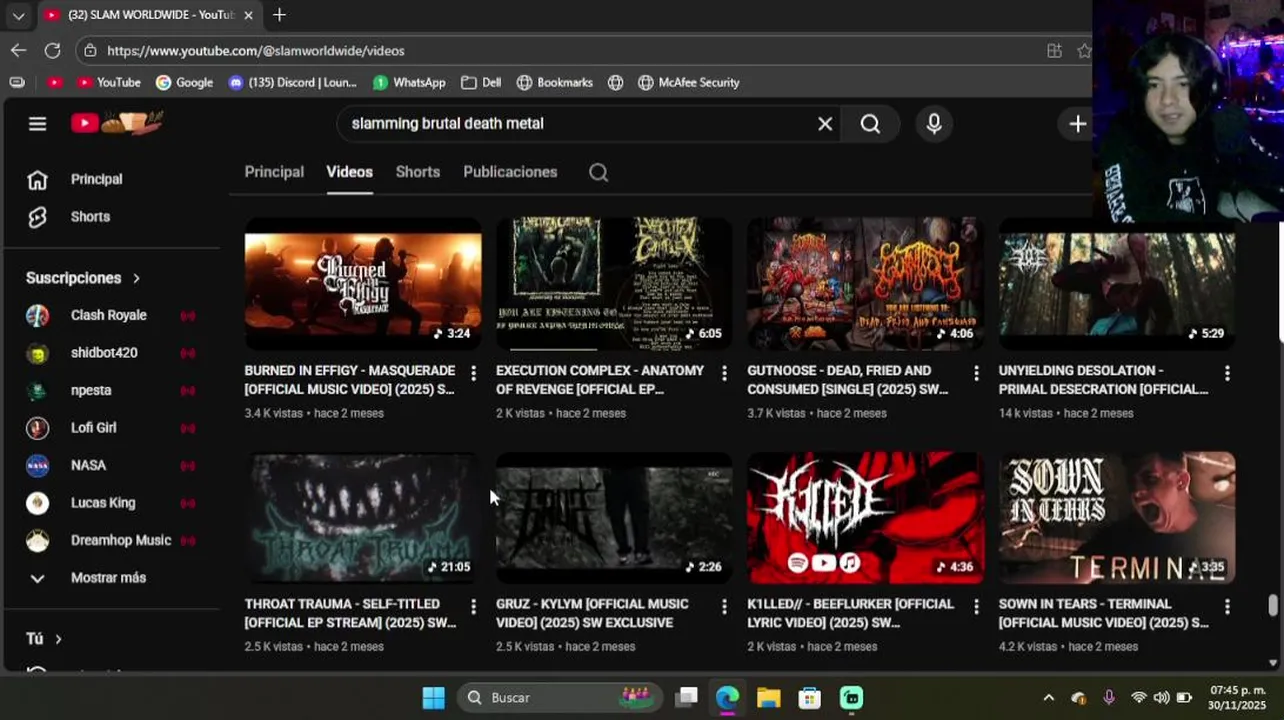Play the Throat Trauma thumbnail
The width and height of the screenshot is (1284, 720).
click(x=363, y=518)
